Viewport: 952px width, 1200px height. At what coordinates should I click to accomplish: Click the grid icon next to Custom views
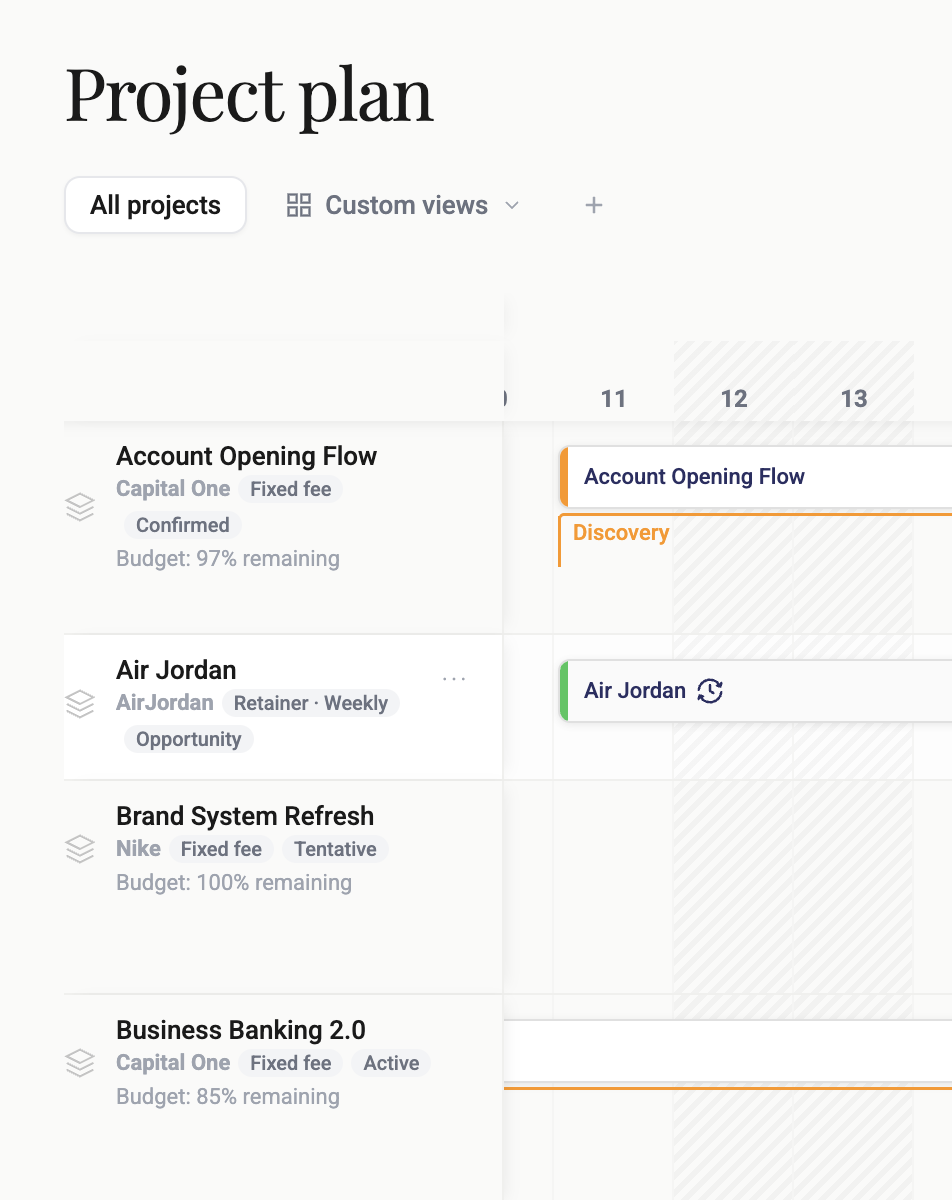click(x=299, y=206)
